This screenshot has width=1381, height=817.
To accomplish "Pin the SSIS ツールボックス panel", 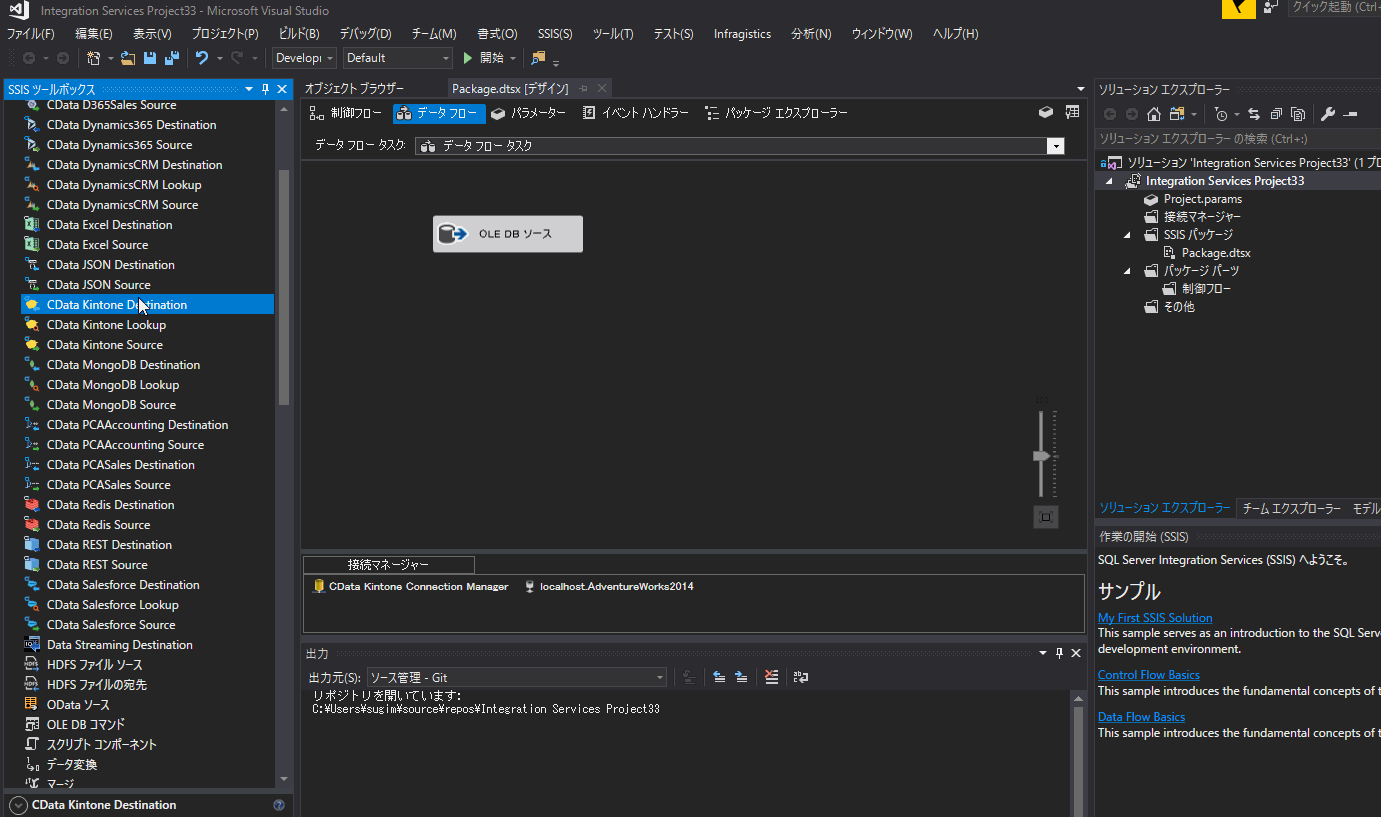I will point(265,89).
